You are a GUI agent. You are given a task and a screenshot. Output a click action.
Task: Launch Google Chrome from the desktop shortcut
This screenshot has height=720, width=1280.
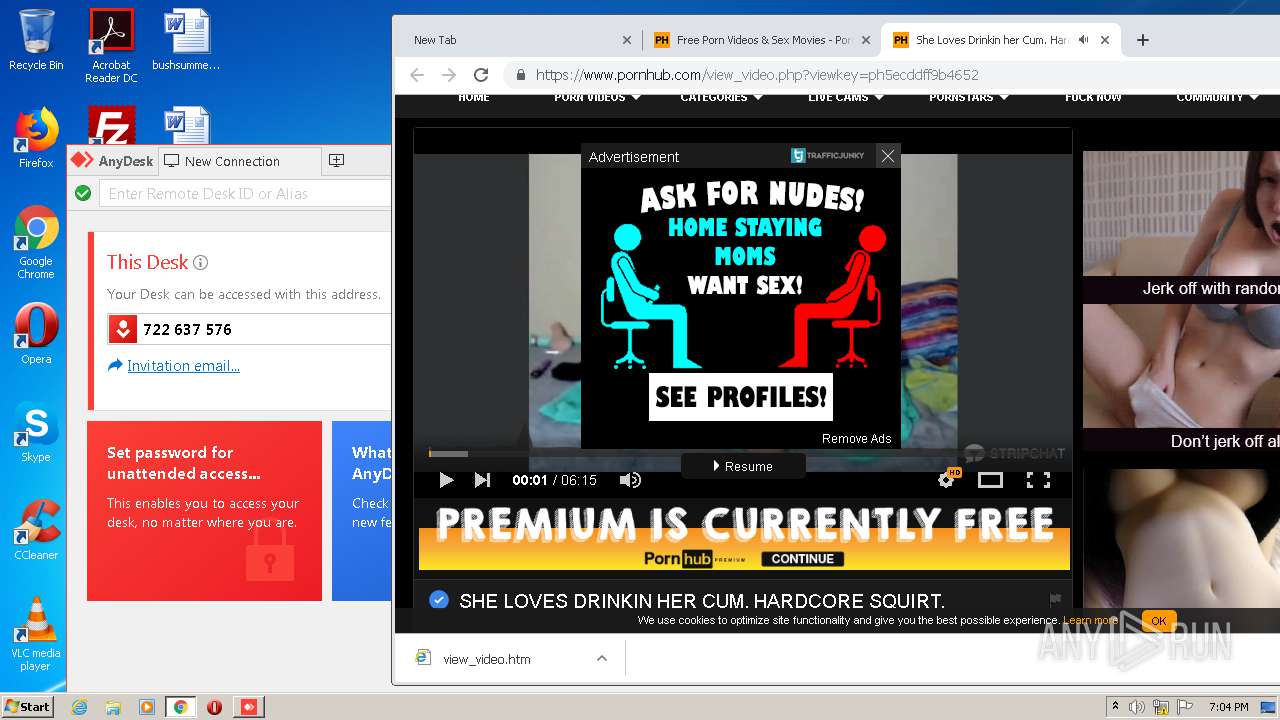(x=36, y=242)
